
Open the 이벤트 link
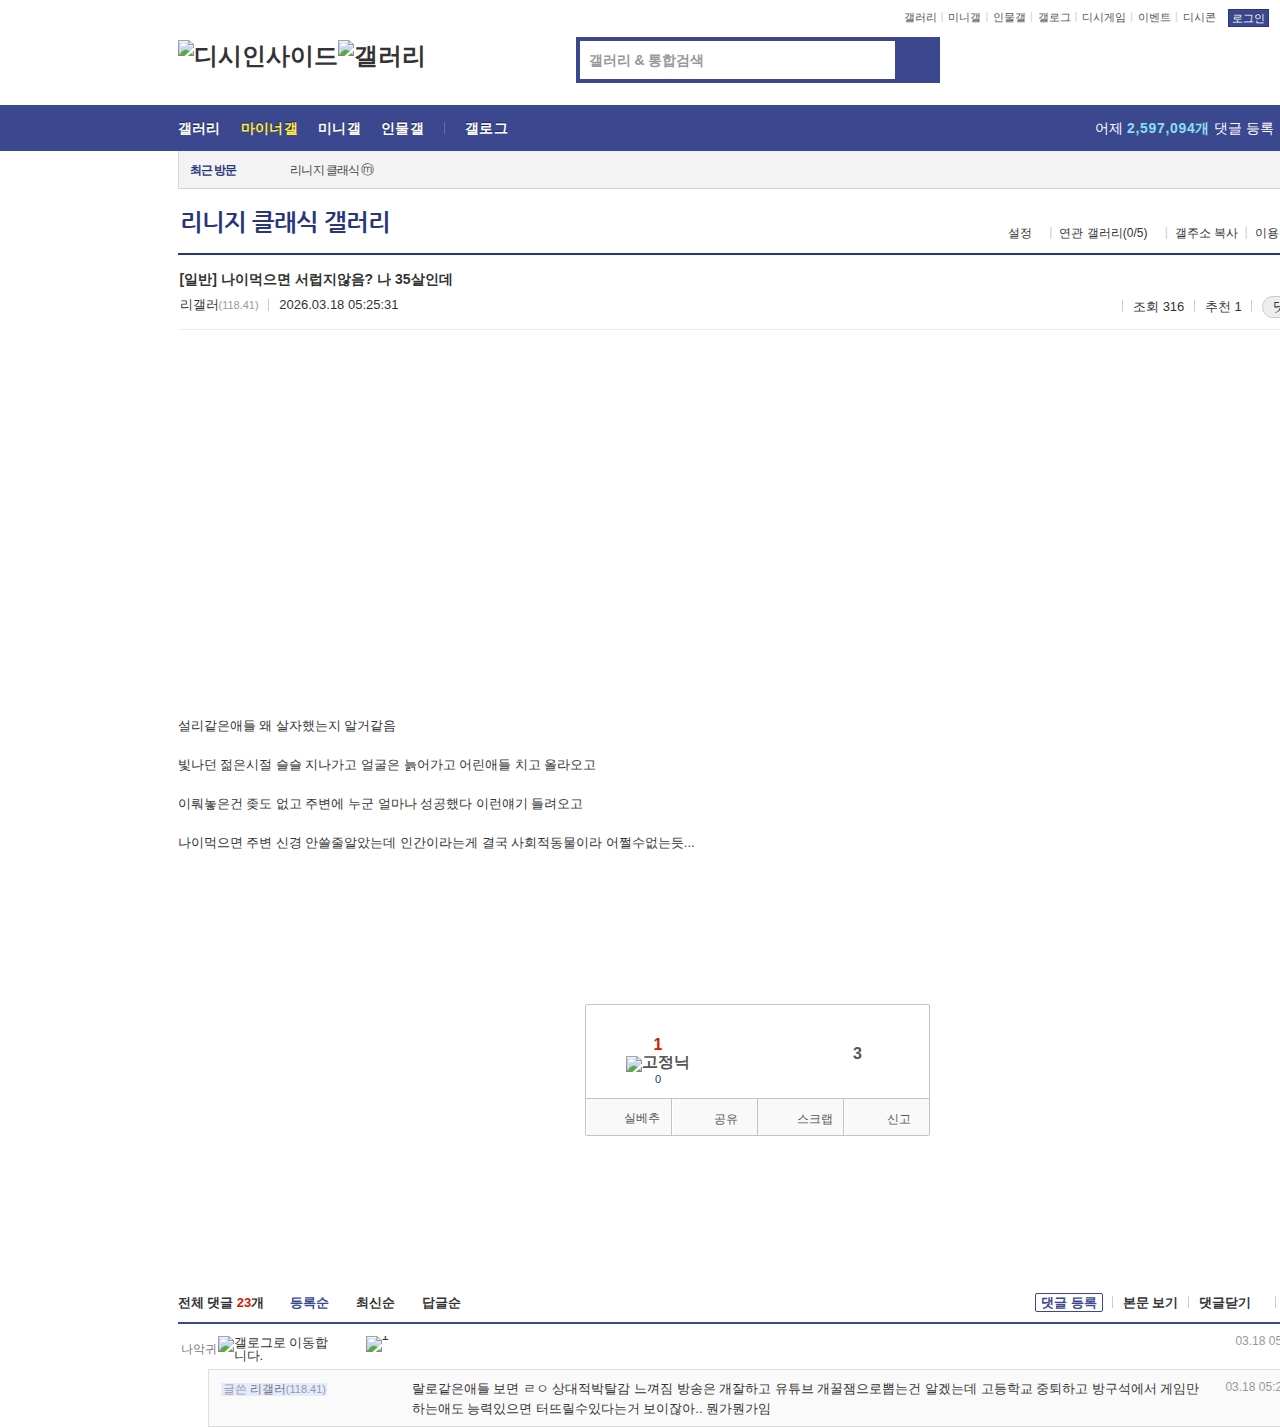click(1154, 18)
